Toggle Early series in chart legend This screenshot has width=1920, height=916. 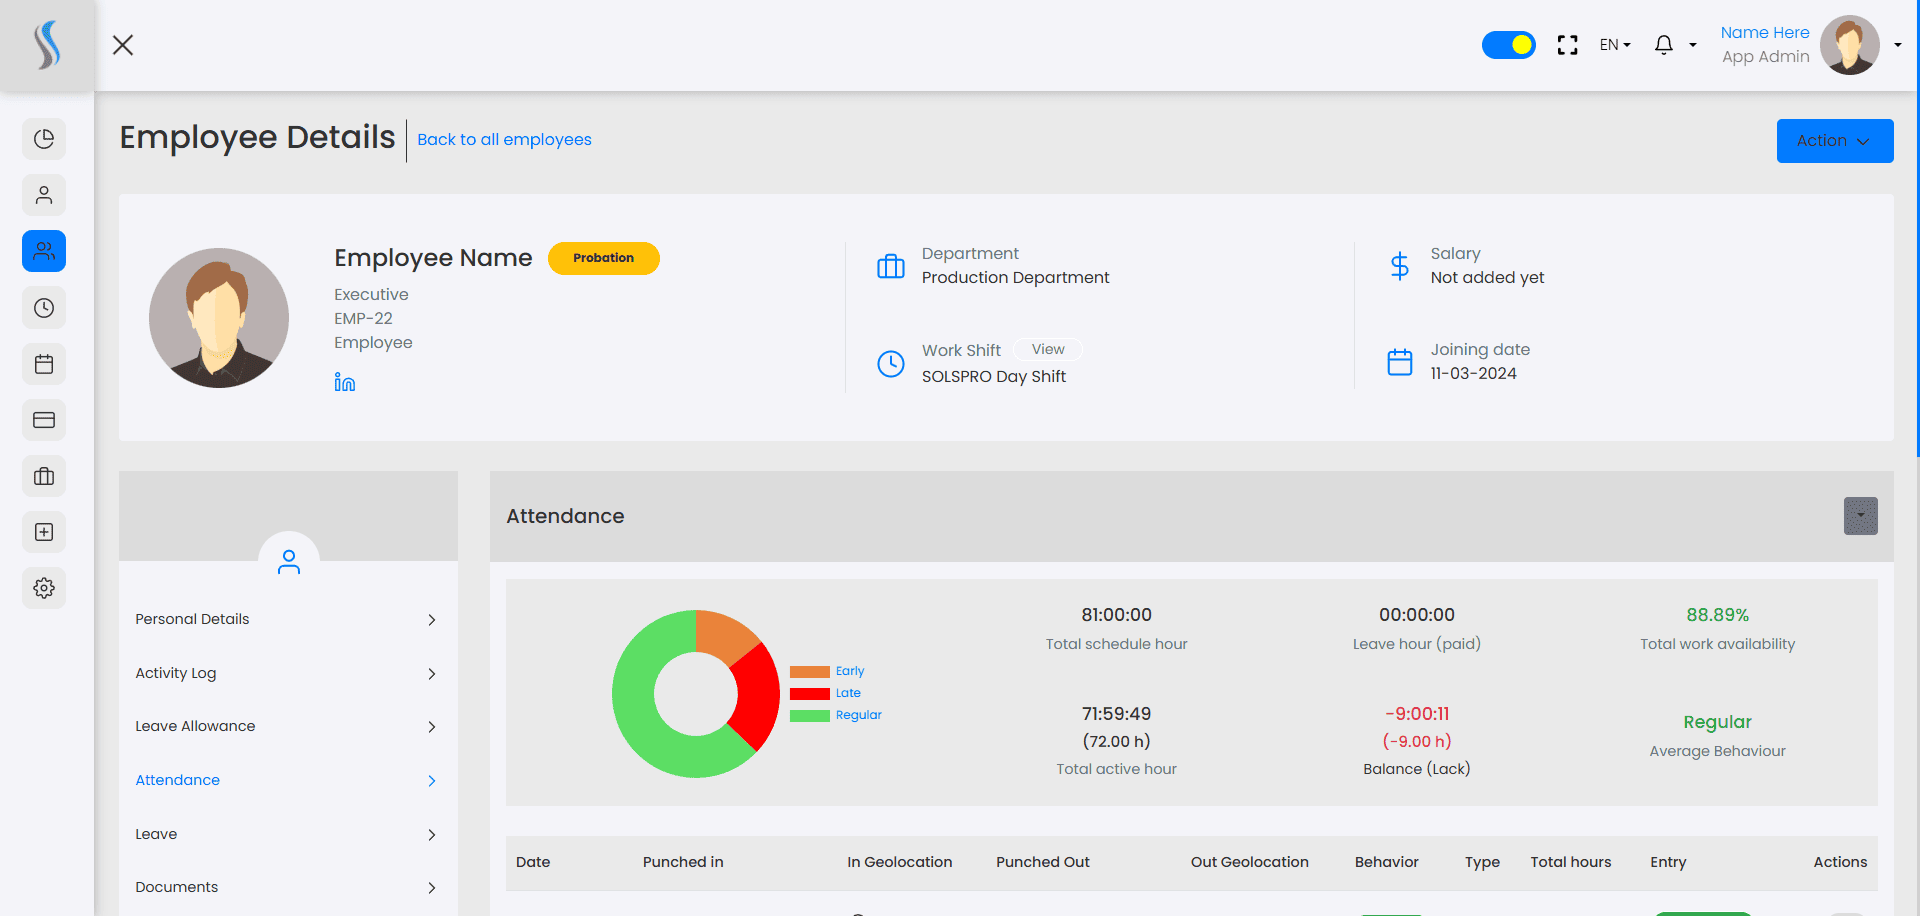coord(850,671)
